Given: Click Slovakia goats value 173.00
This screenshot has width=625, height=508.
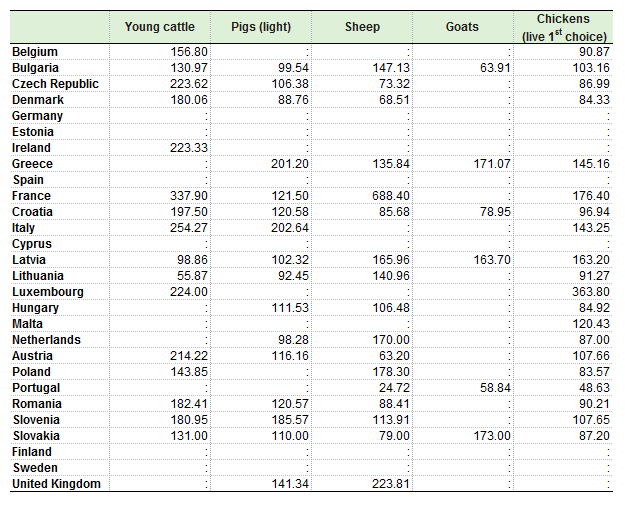Looking at the screenshot, I should pos(491,435).
